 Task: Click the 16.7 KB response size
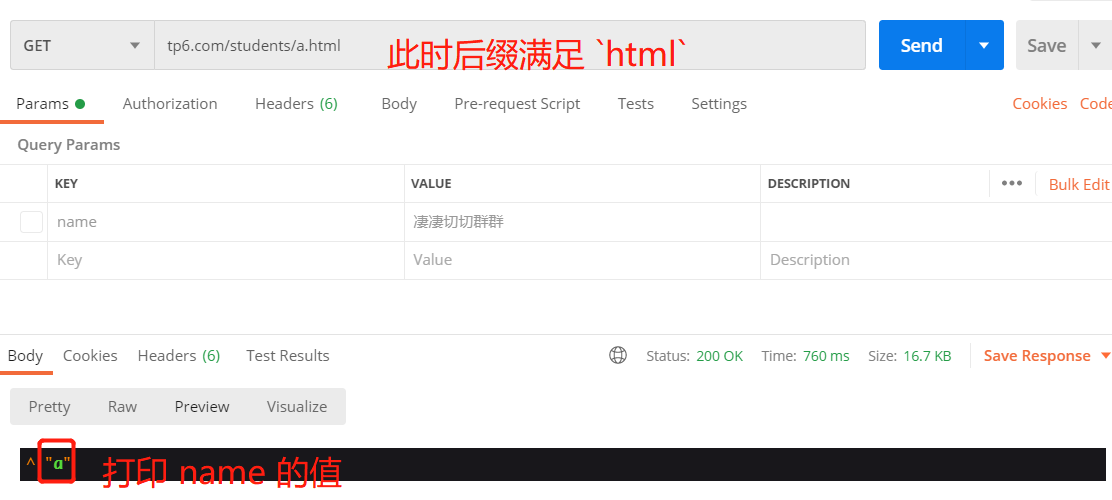[928, 356]
